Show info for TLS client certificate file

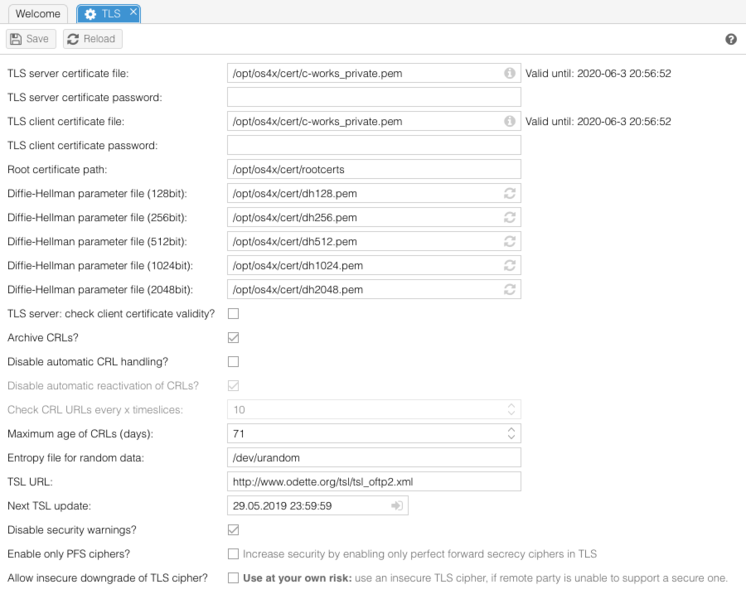point(510,121)
